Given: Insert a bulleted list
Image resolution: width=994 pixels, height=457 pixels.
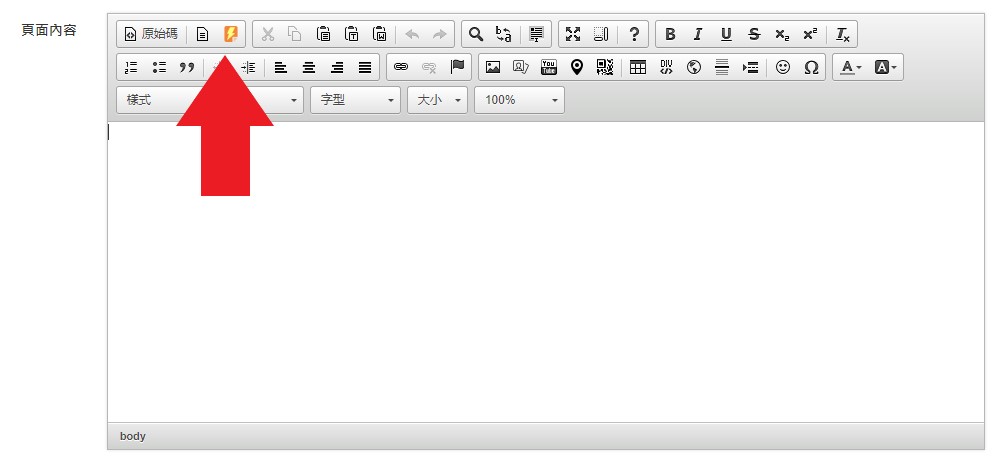Looking at the screenshot, I should click(x=159, y=67).
